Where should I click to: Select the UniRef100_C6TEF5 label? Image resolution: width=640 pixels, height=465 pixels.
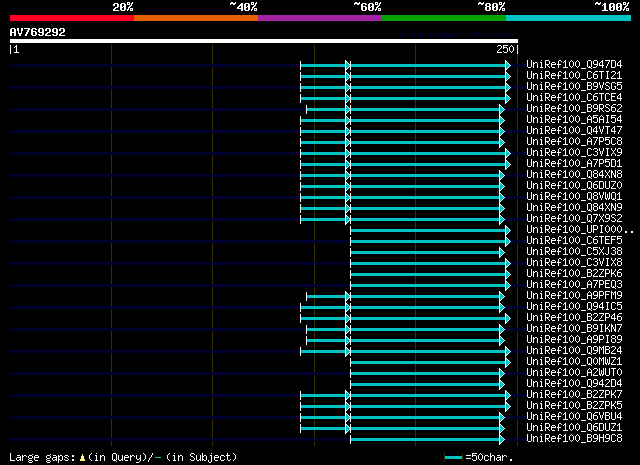click(x=574, y=241)
